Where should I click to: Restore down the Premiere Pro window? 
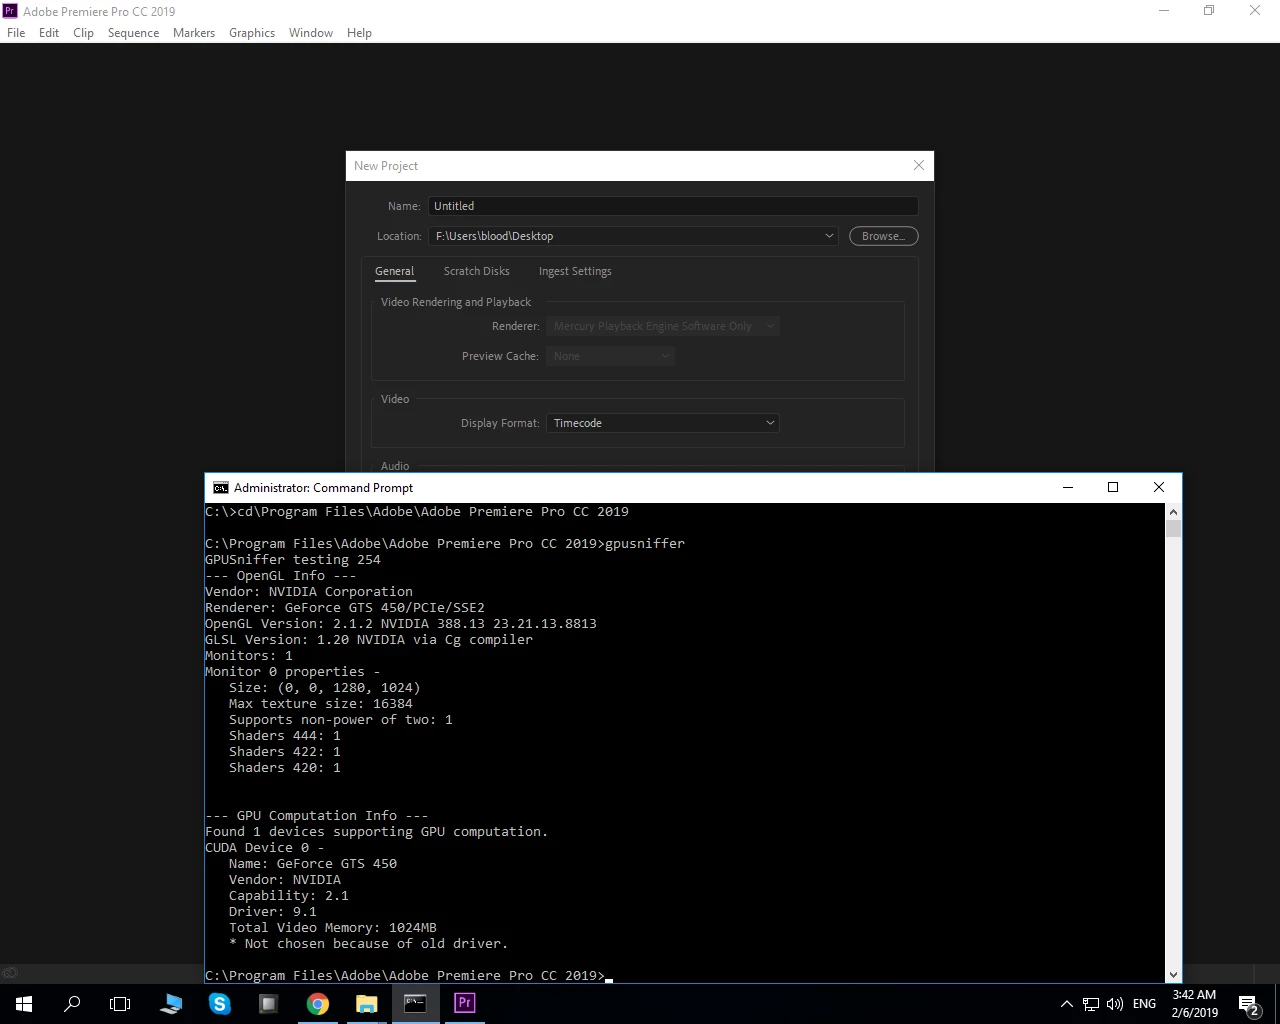[x=1209, y=11]
